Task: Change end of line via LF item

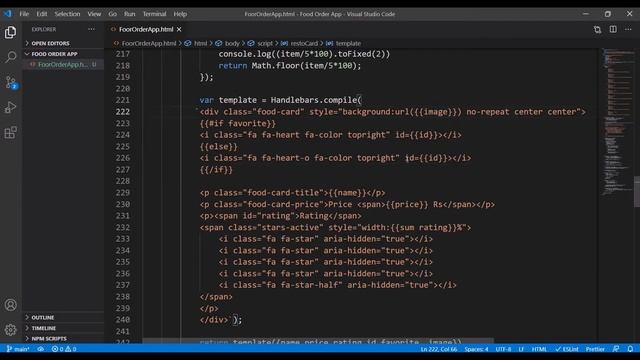Action: point(521,349)
